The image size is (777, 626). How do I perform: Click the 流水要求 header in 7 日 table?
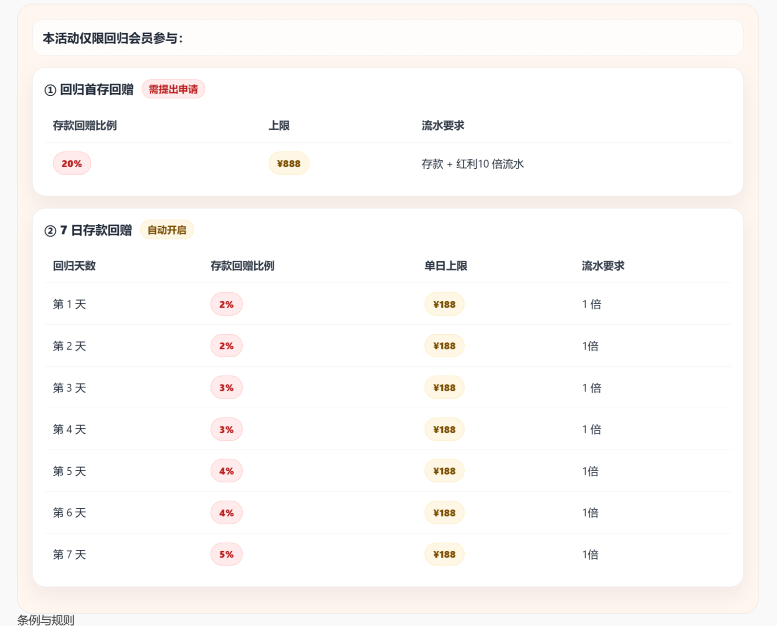[603, 266]
